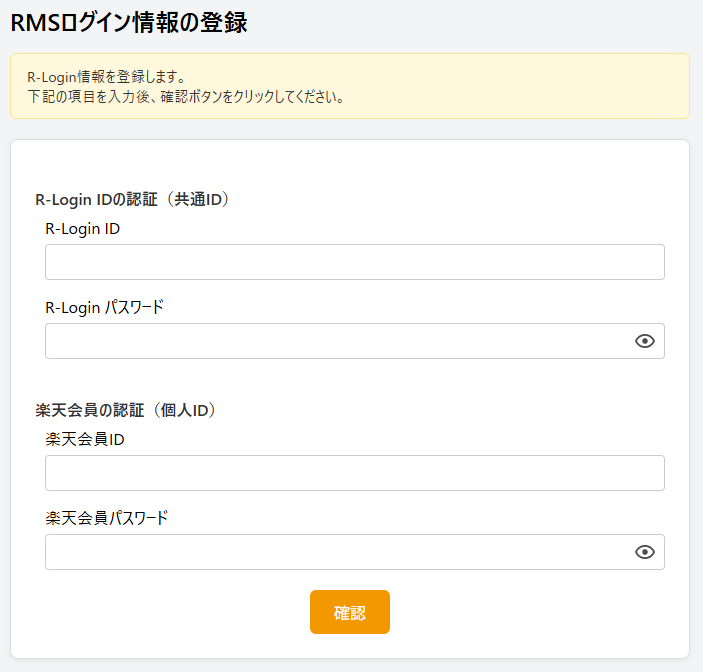Click the 確認 button
Screen dimensions: 703x672
click(x=349, y=612)
